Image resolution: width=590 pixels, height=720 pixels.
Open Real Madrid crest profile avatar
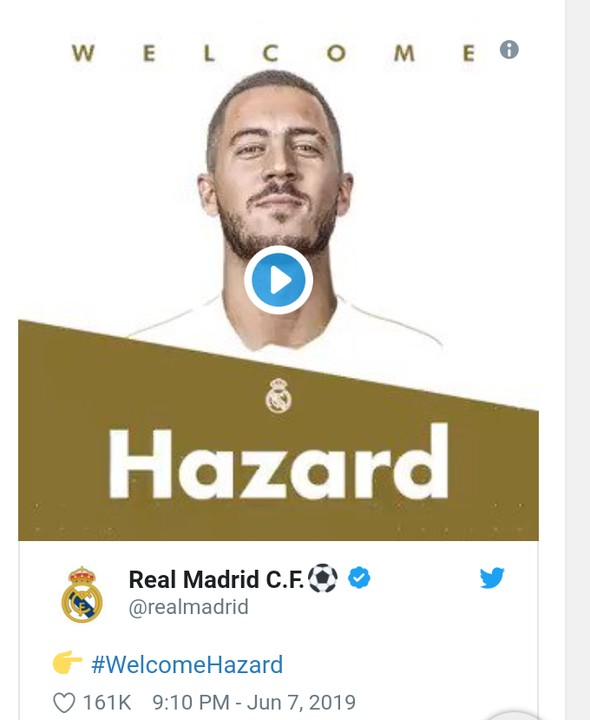(x=82, y=595)
